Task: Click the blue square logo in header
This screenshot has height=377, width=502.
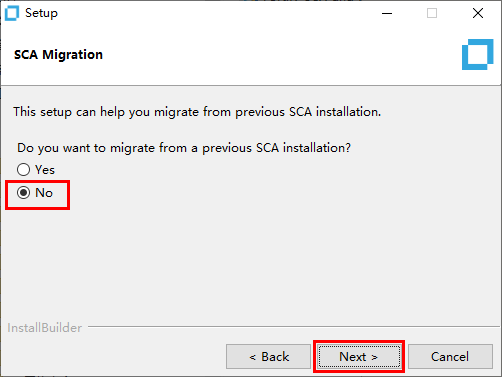Action: tap(477, 55)
